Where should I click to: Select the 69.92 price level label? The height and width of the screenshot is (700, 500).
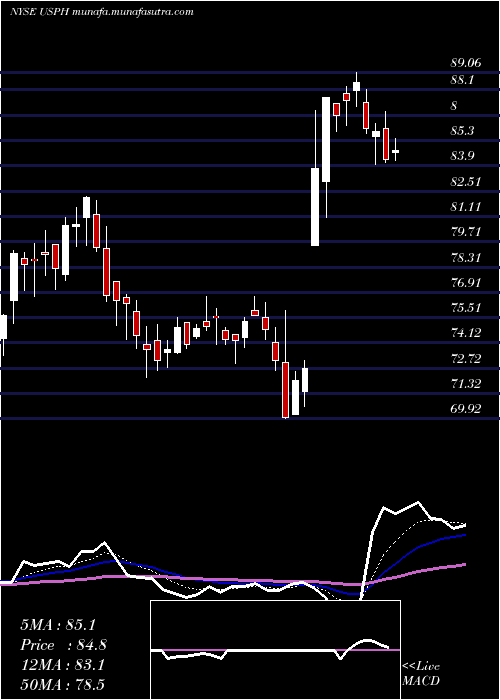pyautogui.click(x=466, y=408)
